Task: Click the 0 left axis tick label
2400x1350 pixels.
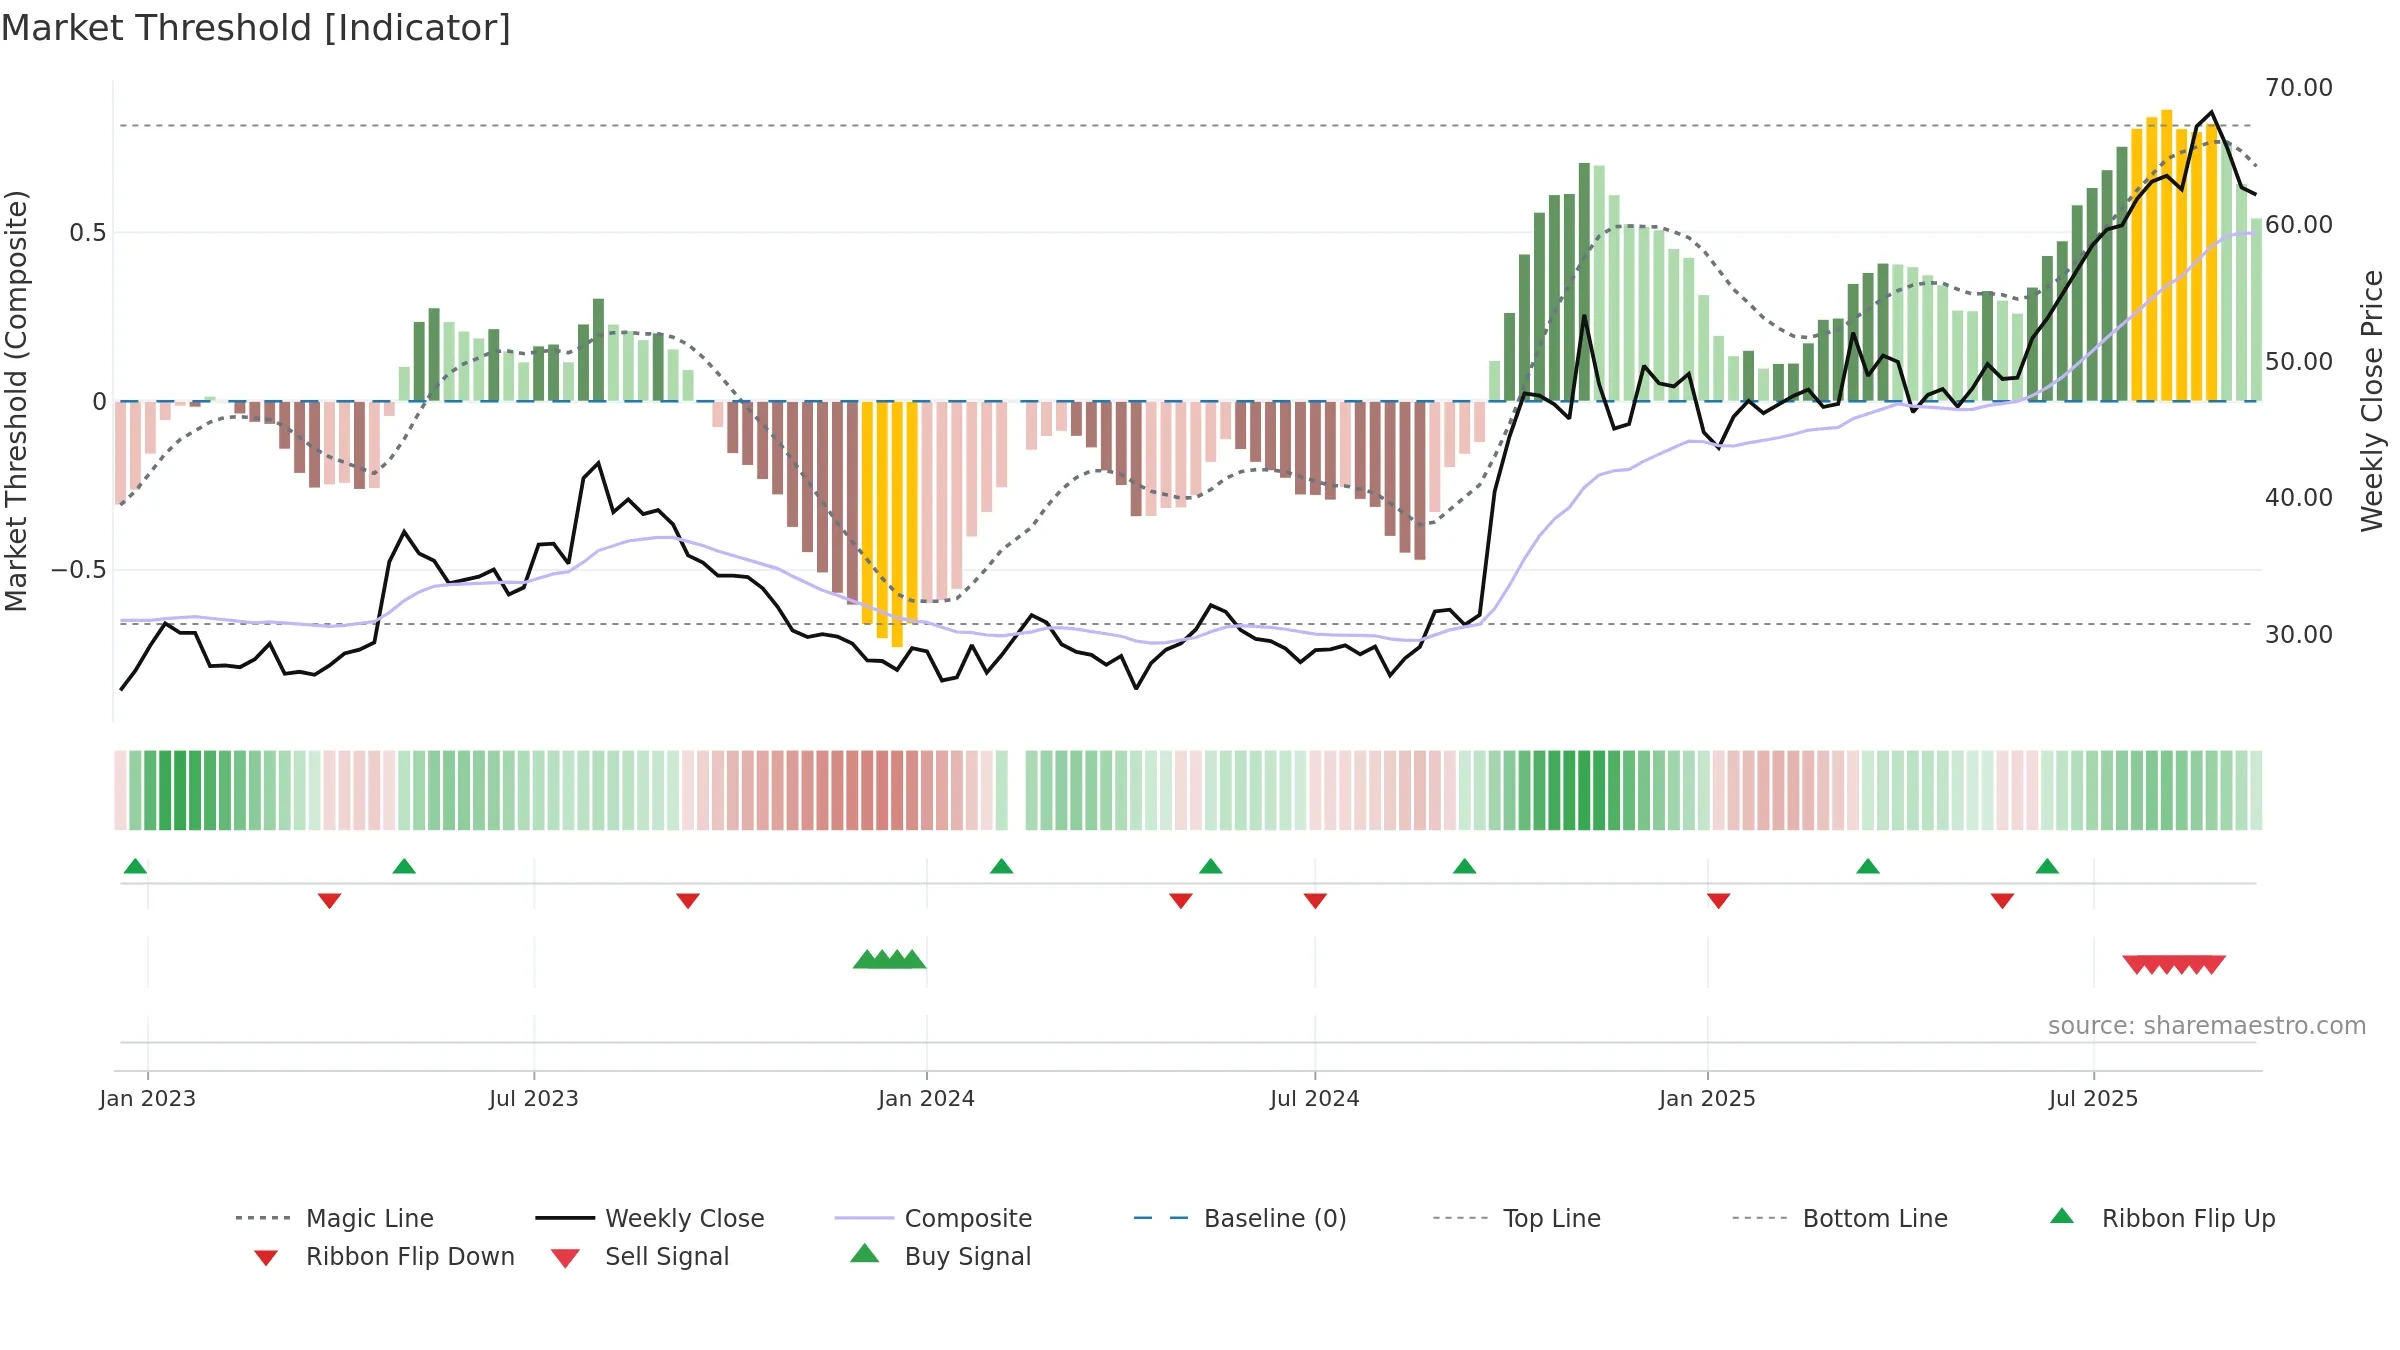Action: coord(99,402)
